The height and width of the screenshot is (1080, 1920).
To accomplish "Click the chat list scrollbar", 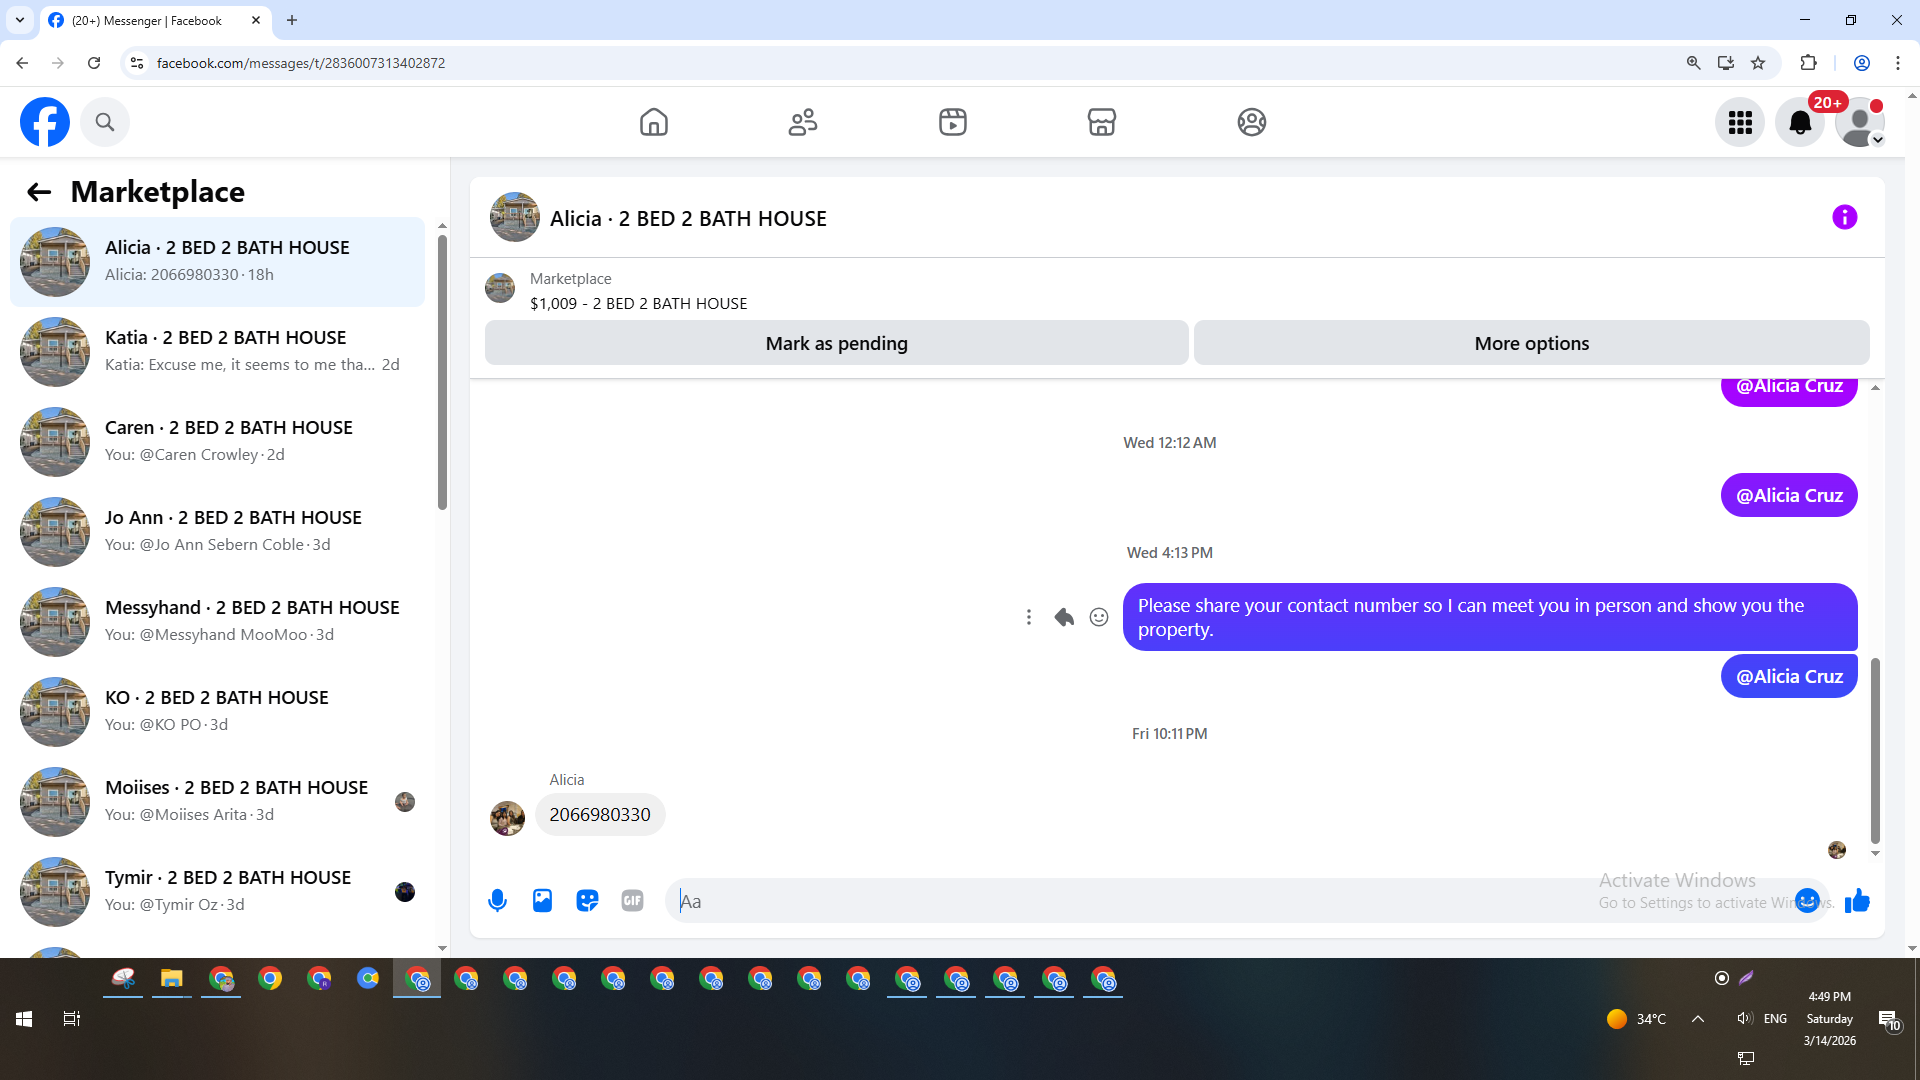I will [442, 372].
